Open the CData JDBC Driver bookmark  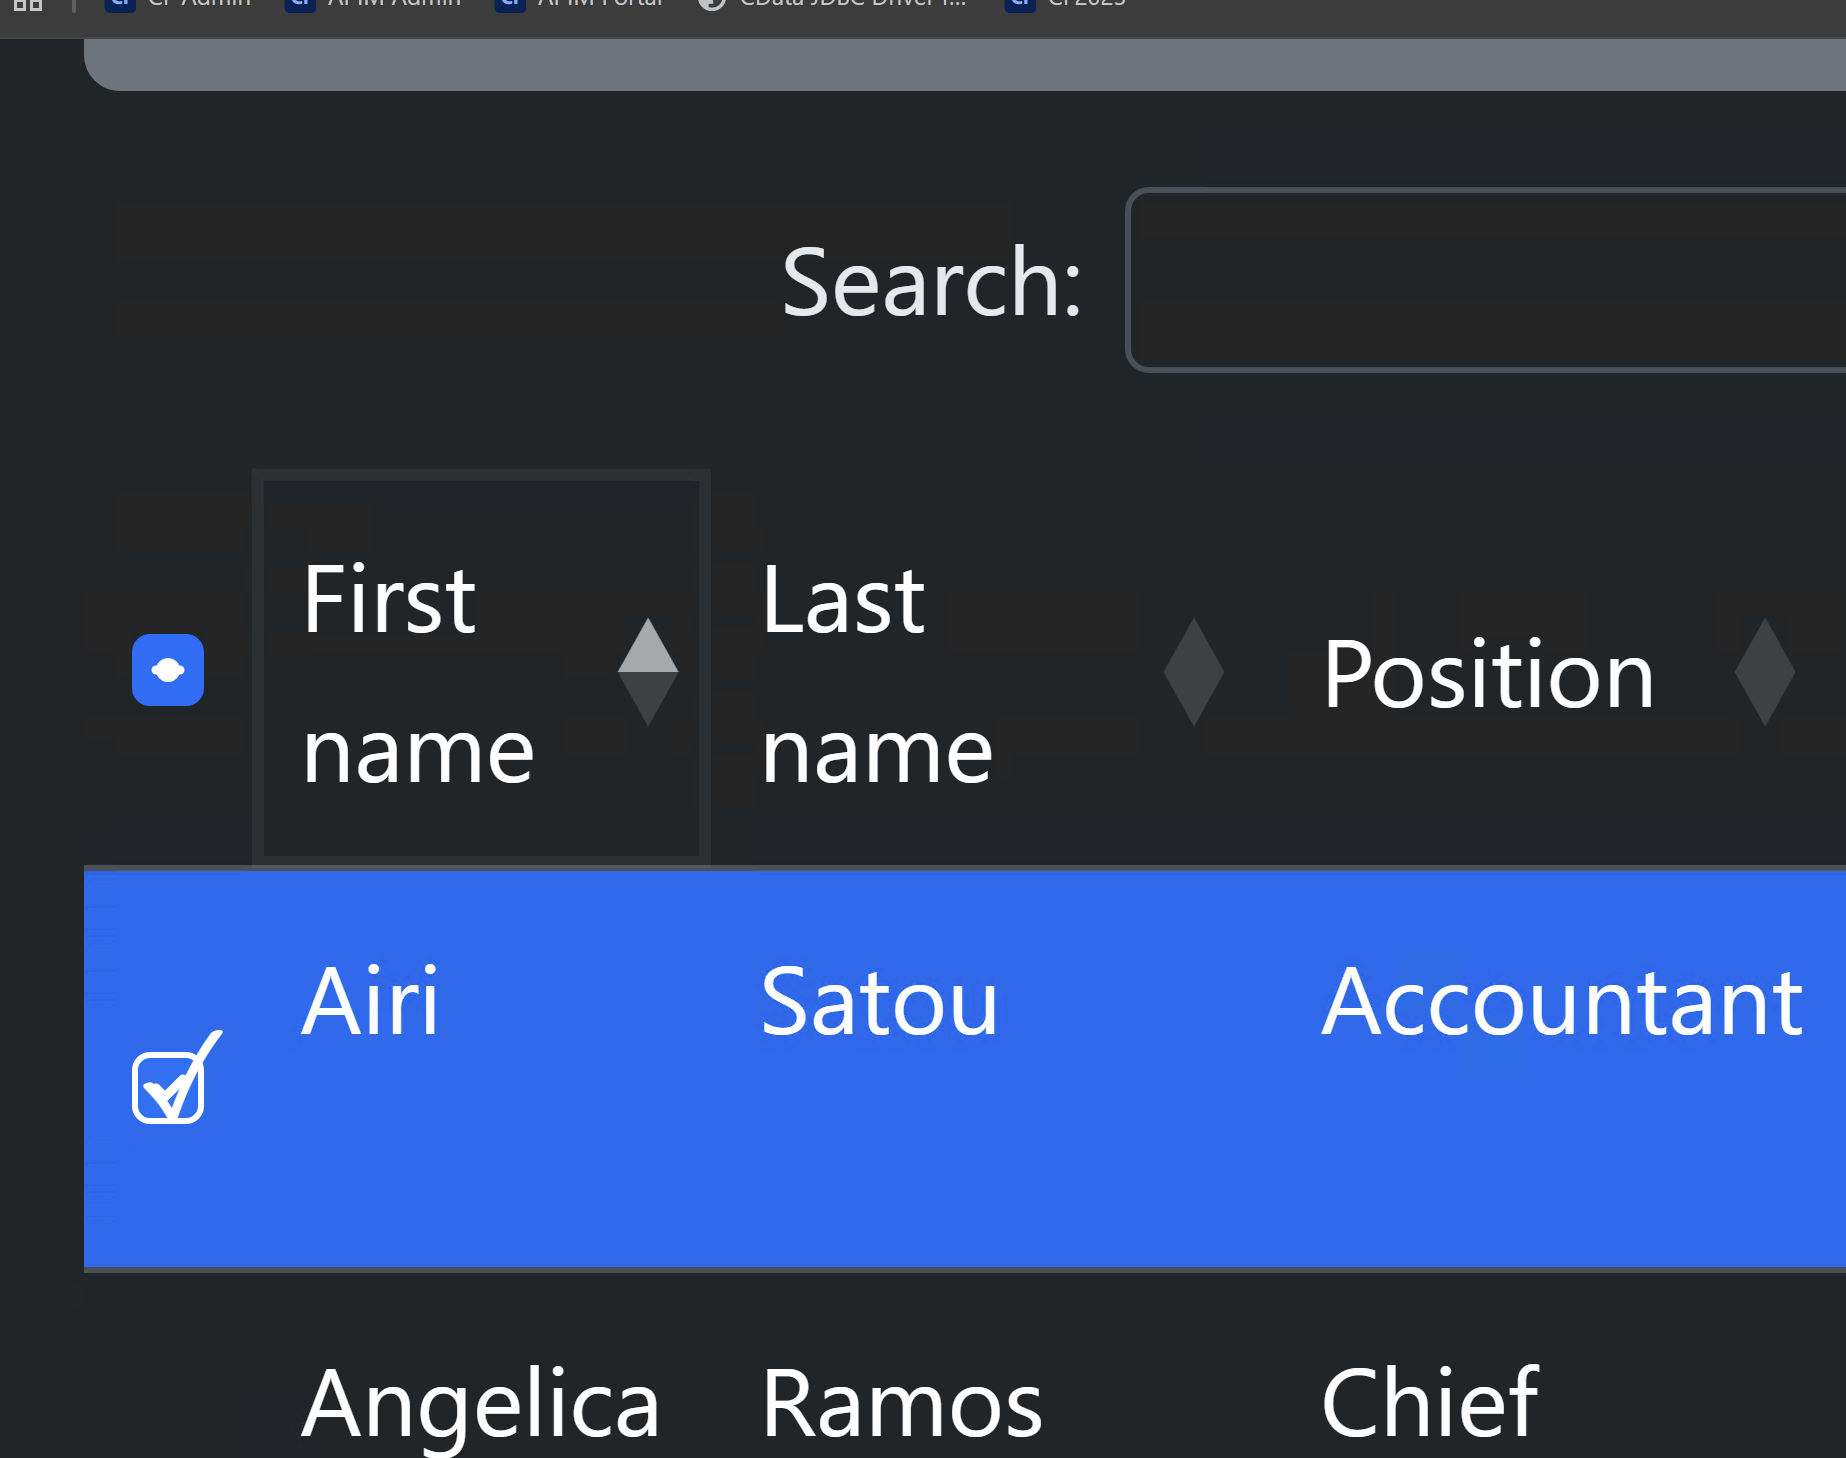click(x=835, y=5)
